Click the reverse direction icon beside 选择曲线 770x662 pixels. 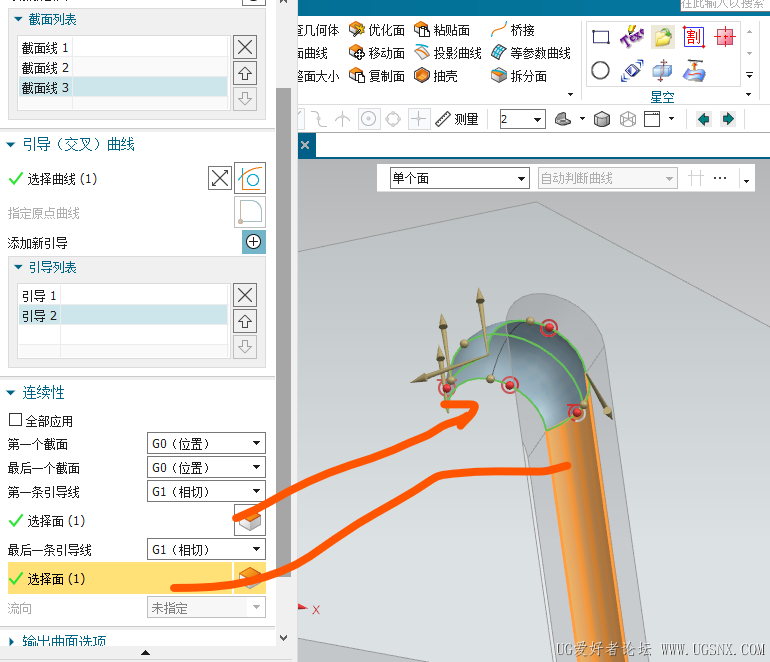click(220, 178)
